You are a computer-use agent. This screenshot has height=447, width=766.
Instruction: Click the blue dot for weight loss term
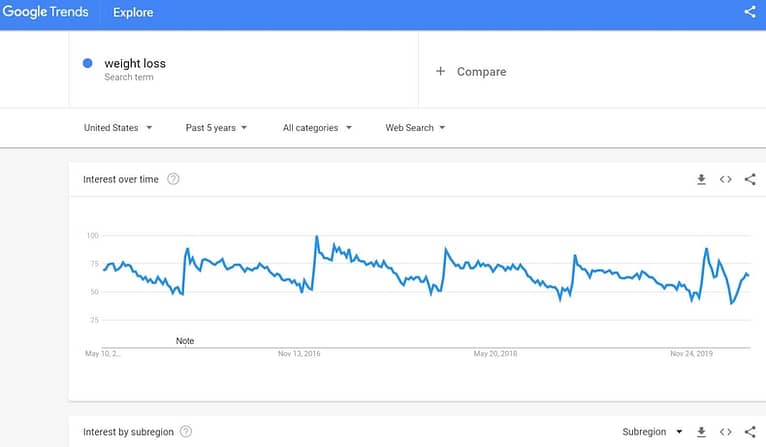pyautogui.click(x=87, y=63)
